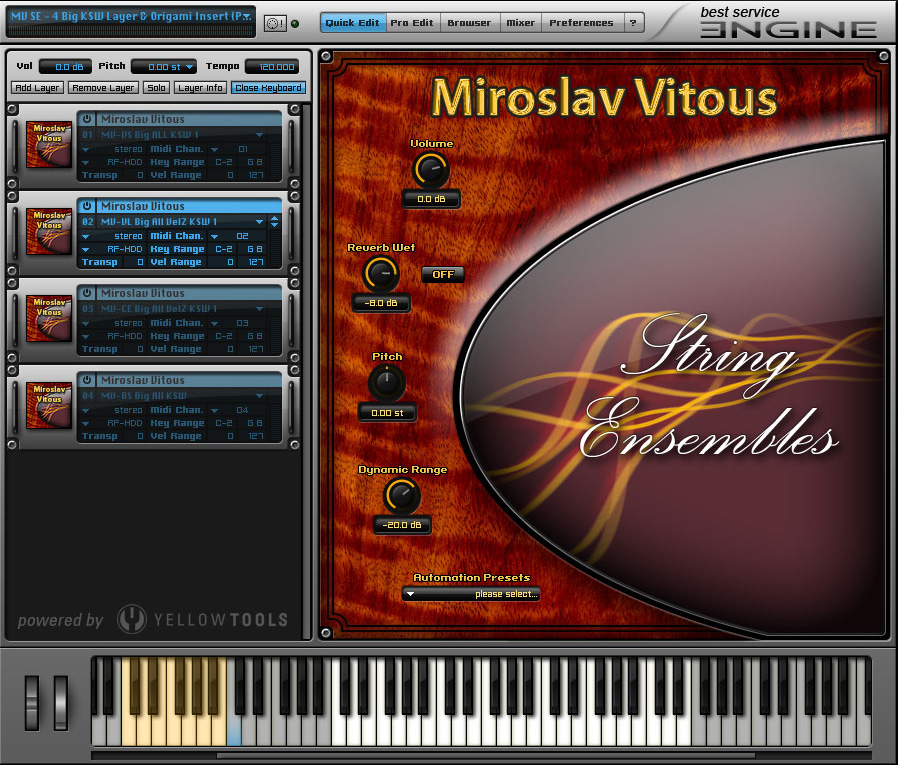Adjust the Pitch knob
Screen dimensions: 898x765
[387, 383]
